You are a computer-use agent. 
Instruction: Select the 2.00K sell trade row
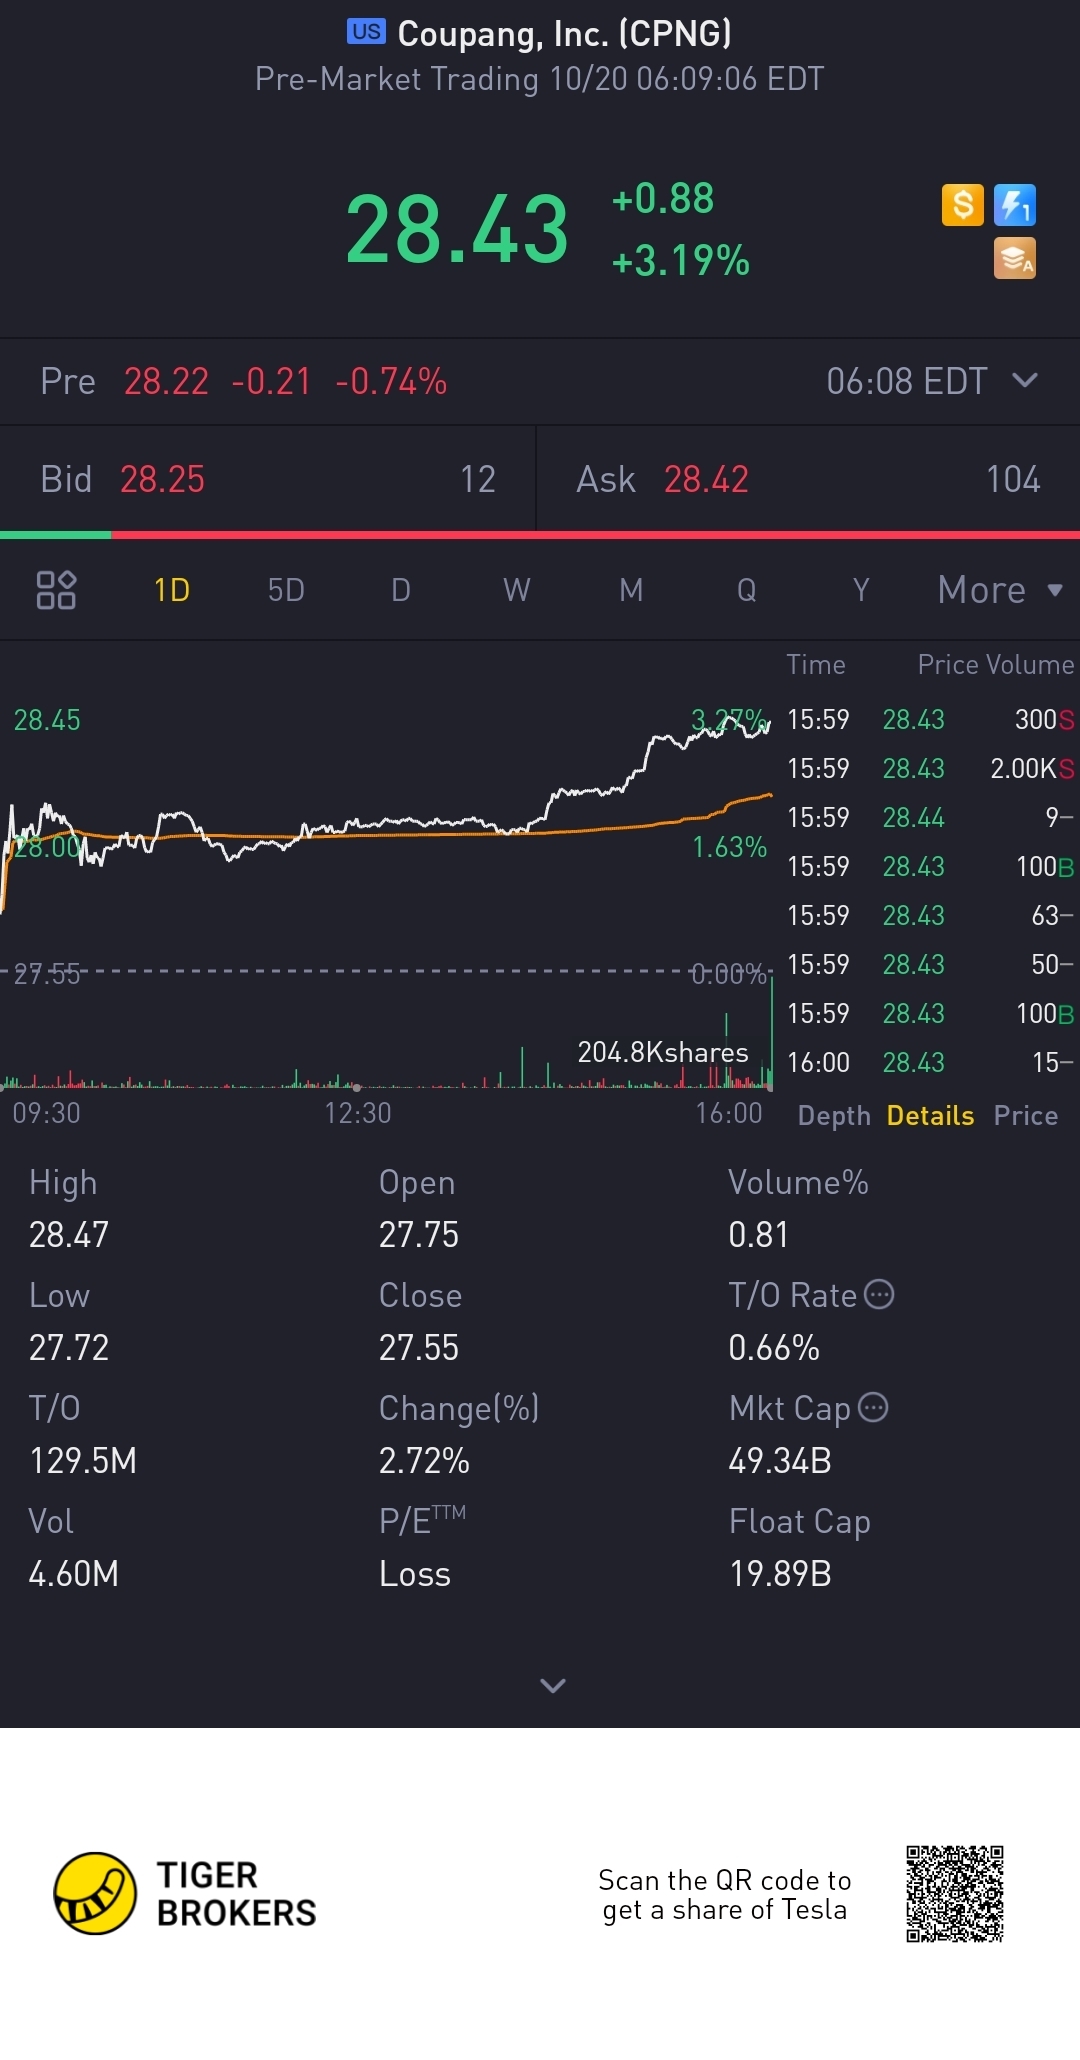930,768
